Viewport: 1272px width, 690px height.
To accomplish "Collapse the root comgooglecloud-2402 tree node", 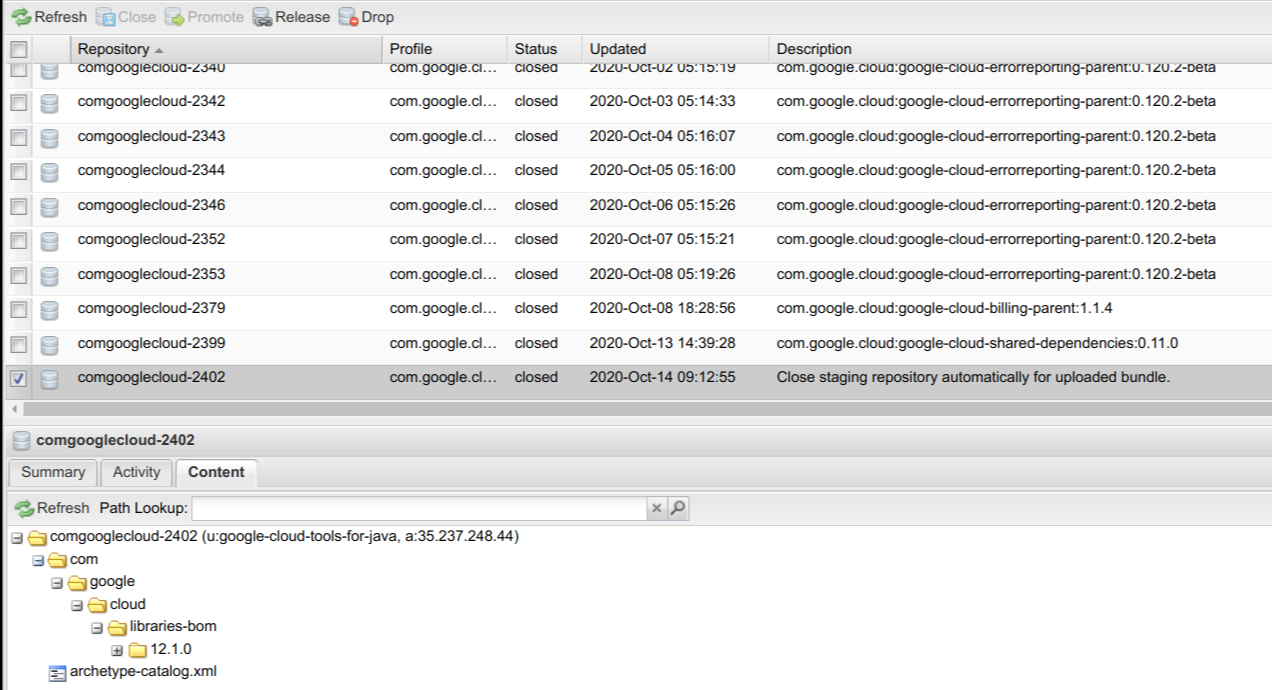I will (x=17, y=538).
